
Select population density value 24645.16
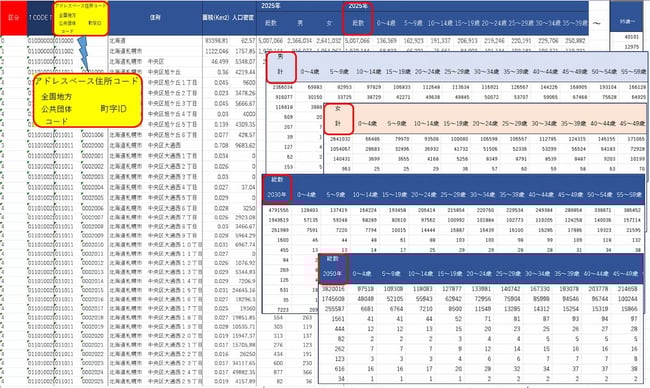[244, 290]
